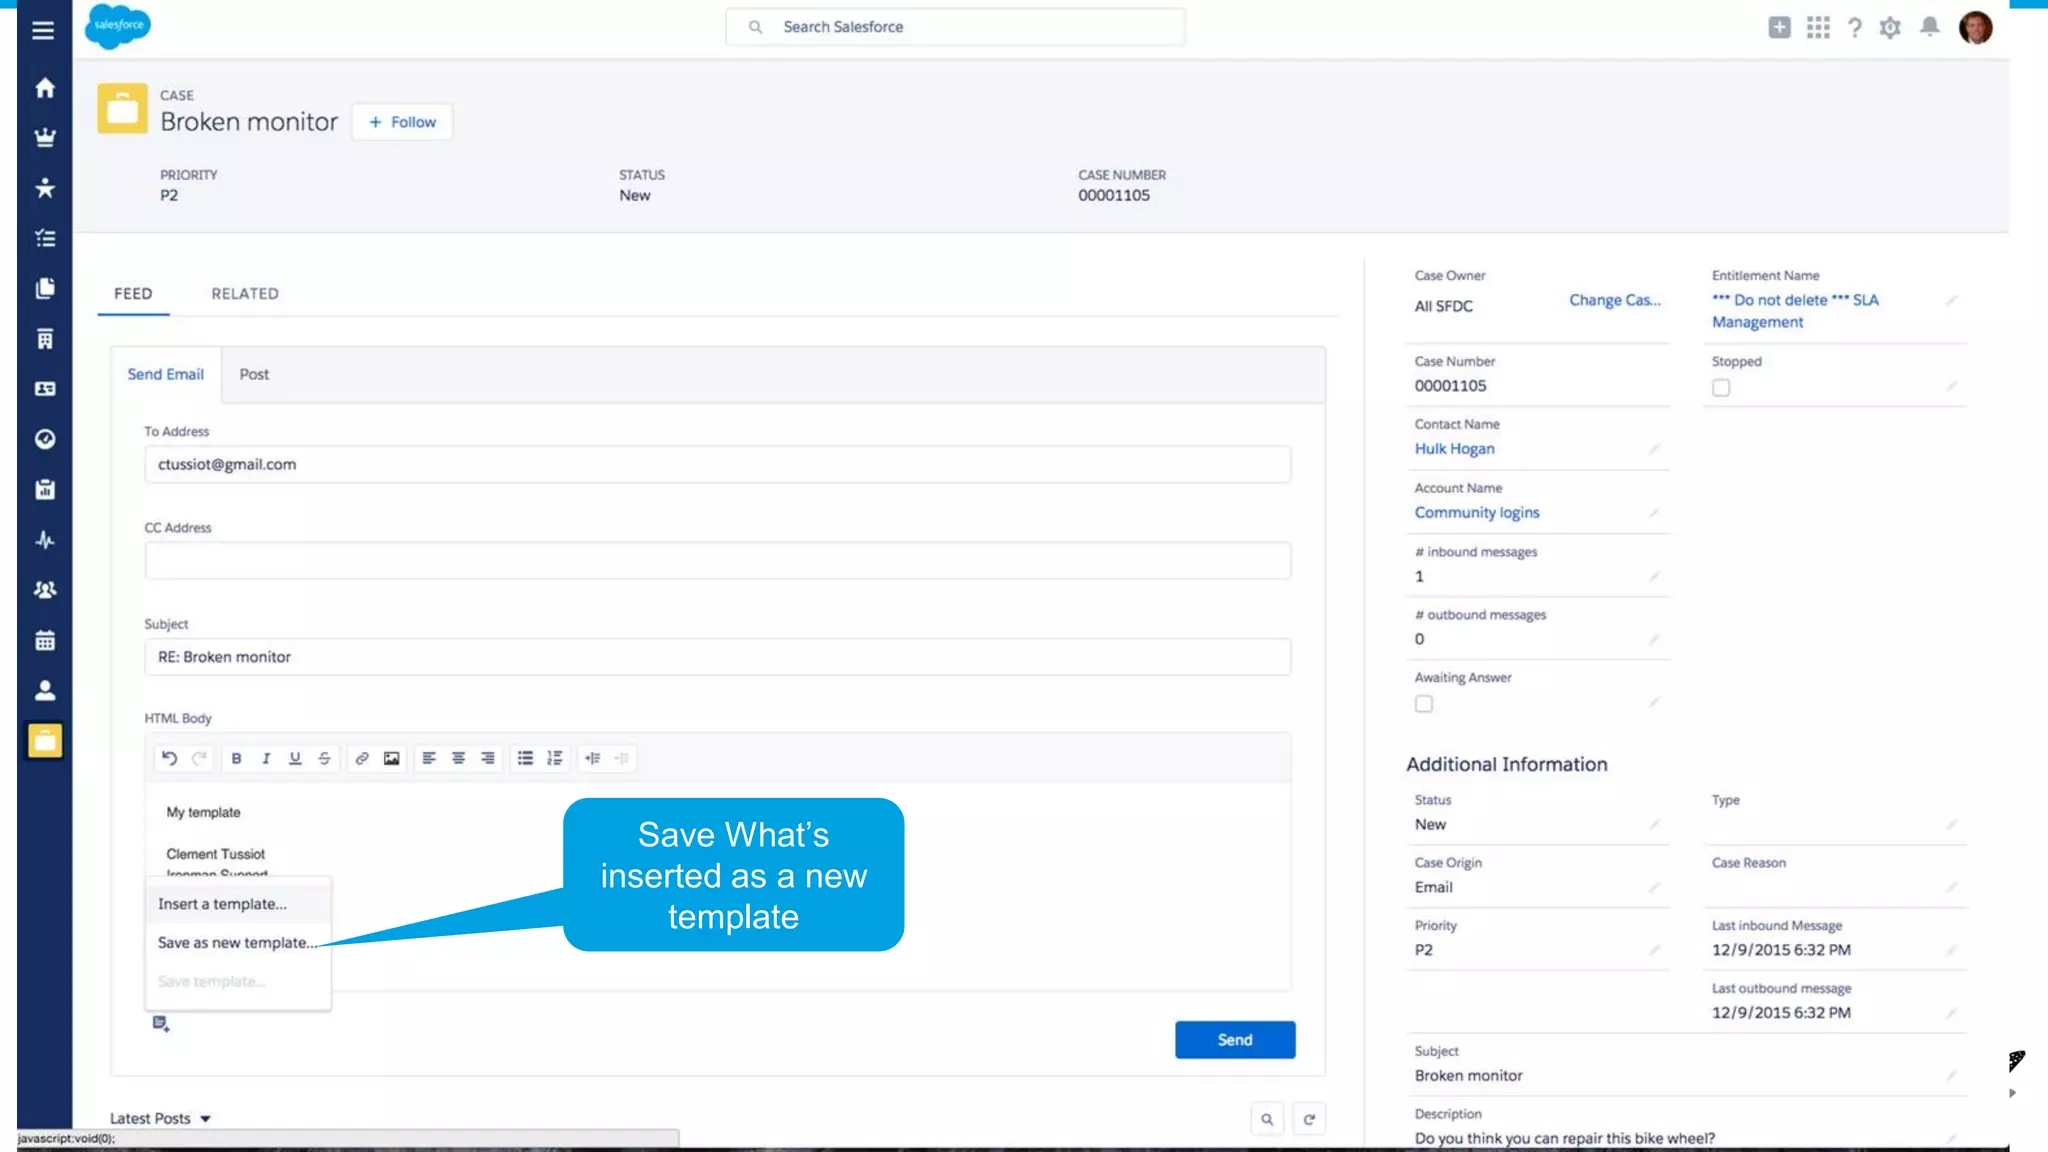Click the Subject field of the email
The width and height of the screenshot is (2048, 1152).
tap(718, 657)
